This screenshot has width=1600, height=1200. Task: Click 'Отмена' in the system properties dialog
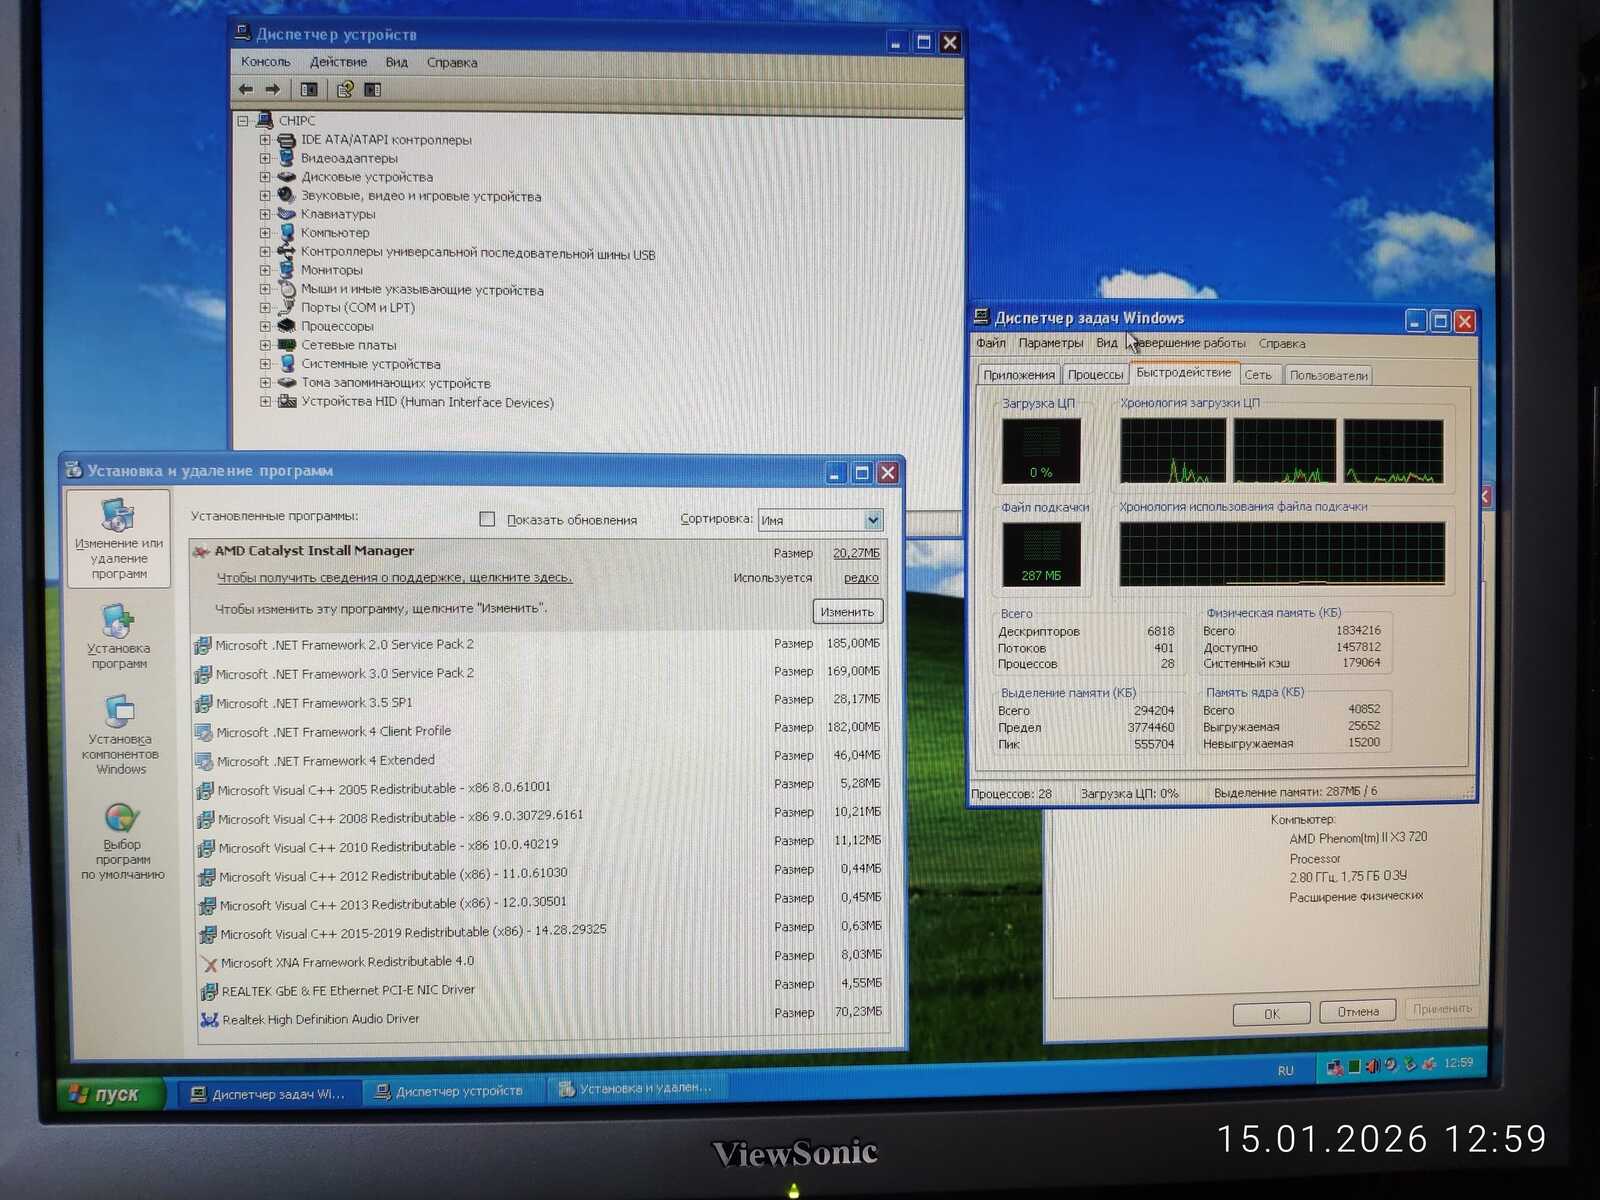(1358, 1012)
